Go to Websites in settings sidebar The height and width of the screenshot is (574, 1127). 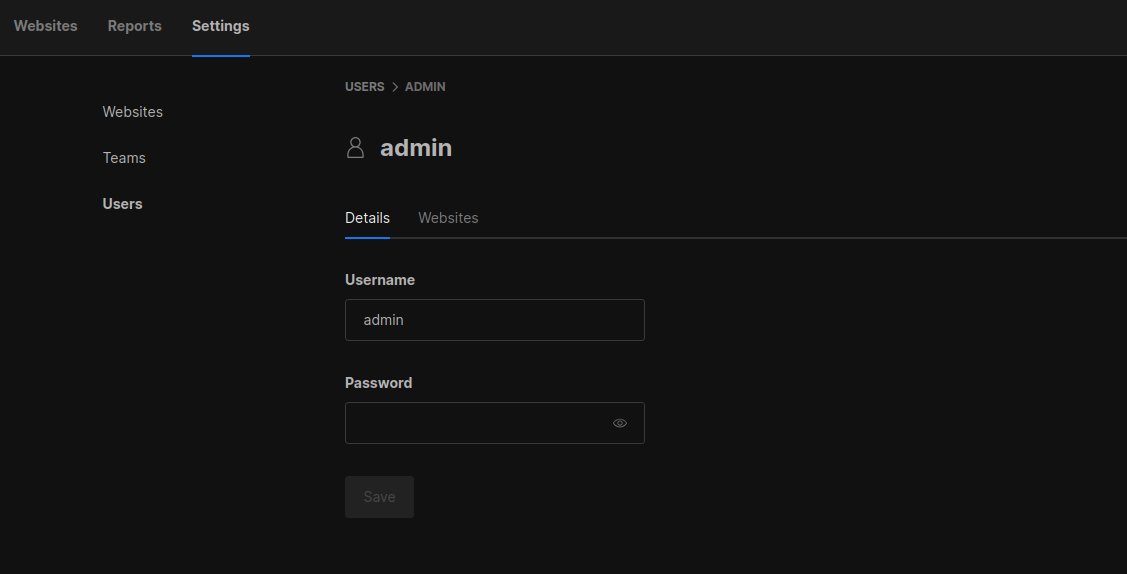click(x=132, y=112)
